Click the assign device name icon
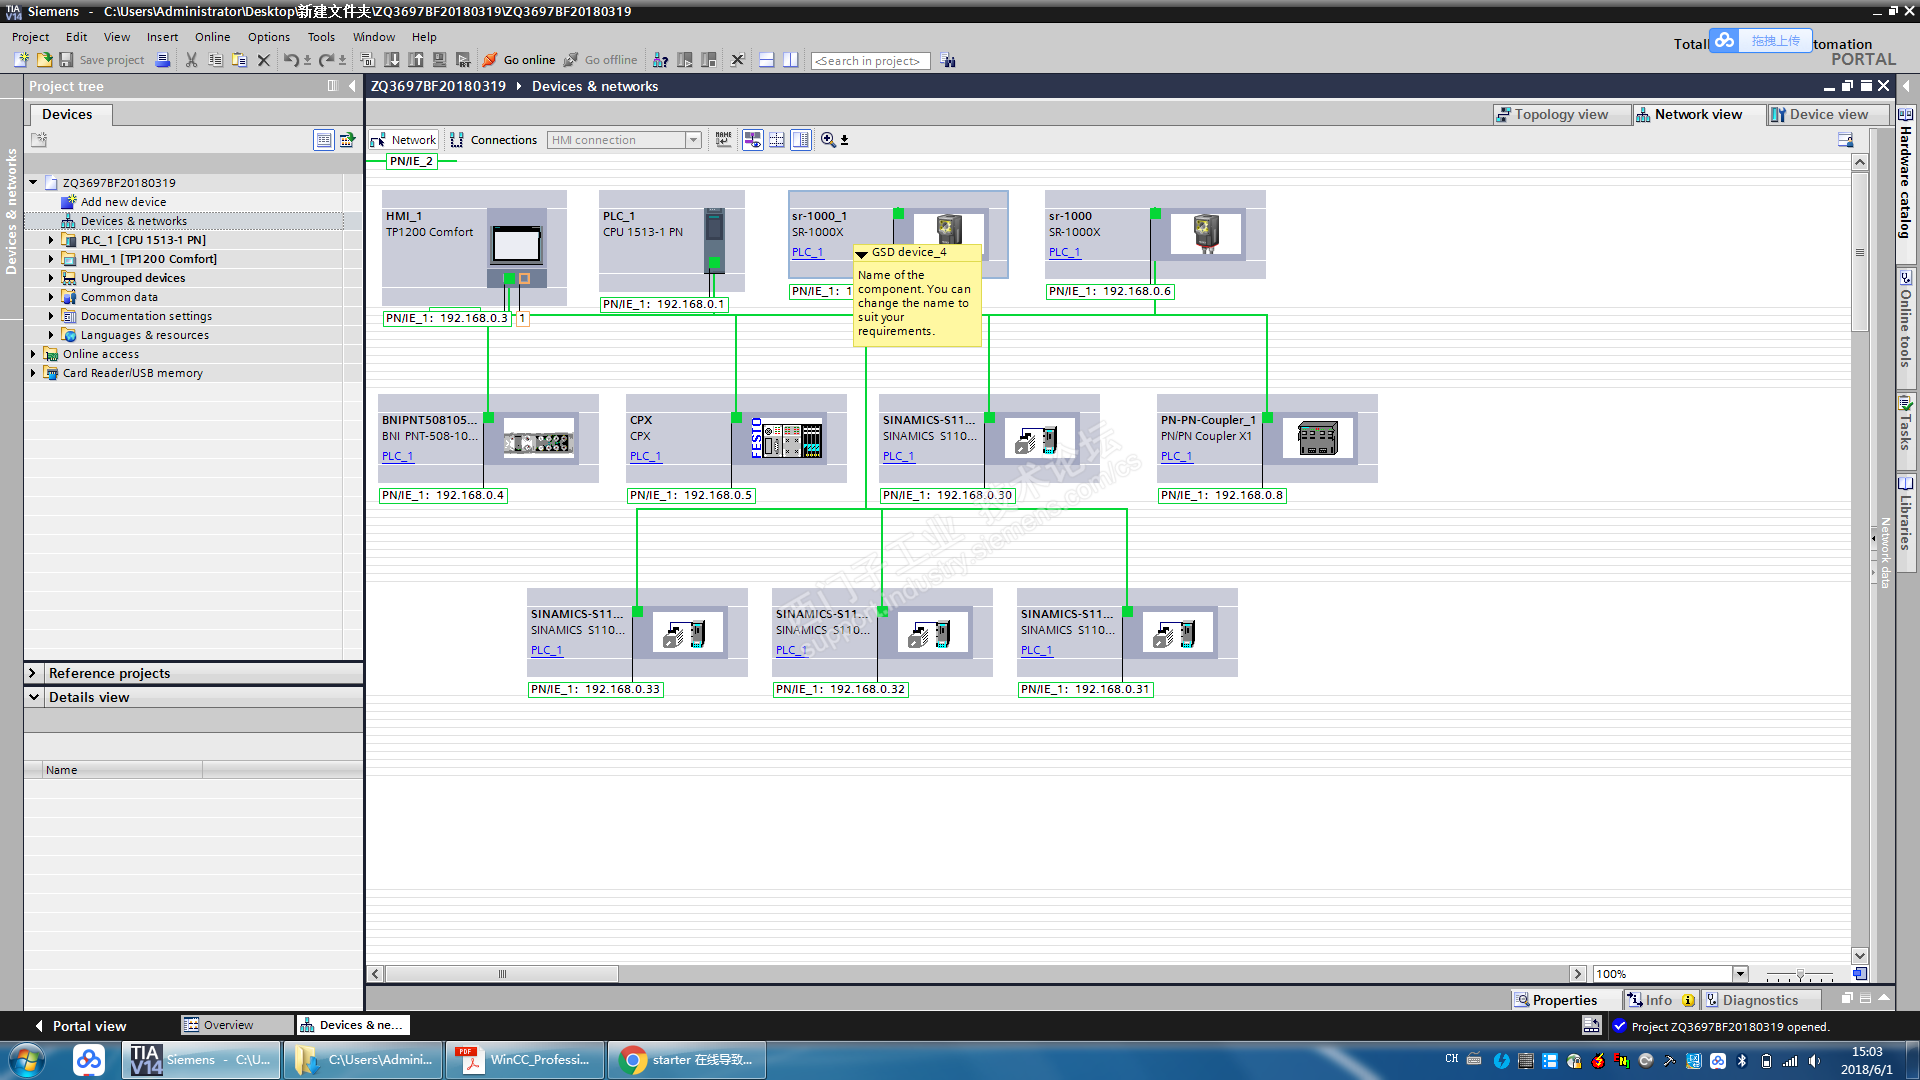 coord(723,140)
